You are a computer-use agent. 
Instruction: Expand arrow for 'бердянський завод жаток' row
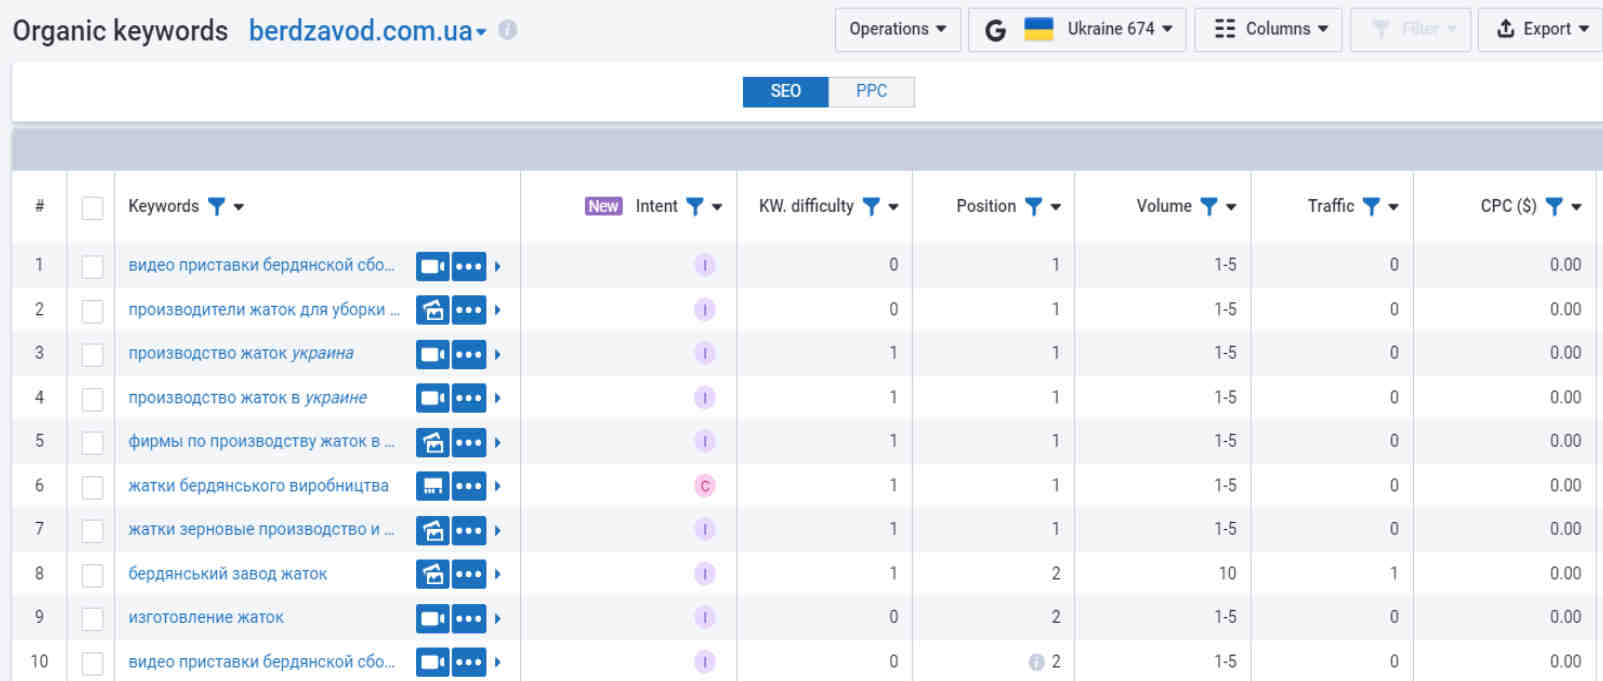pyautogui.click(x=497, y=574)
